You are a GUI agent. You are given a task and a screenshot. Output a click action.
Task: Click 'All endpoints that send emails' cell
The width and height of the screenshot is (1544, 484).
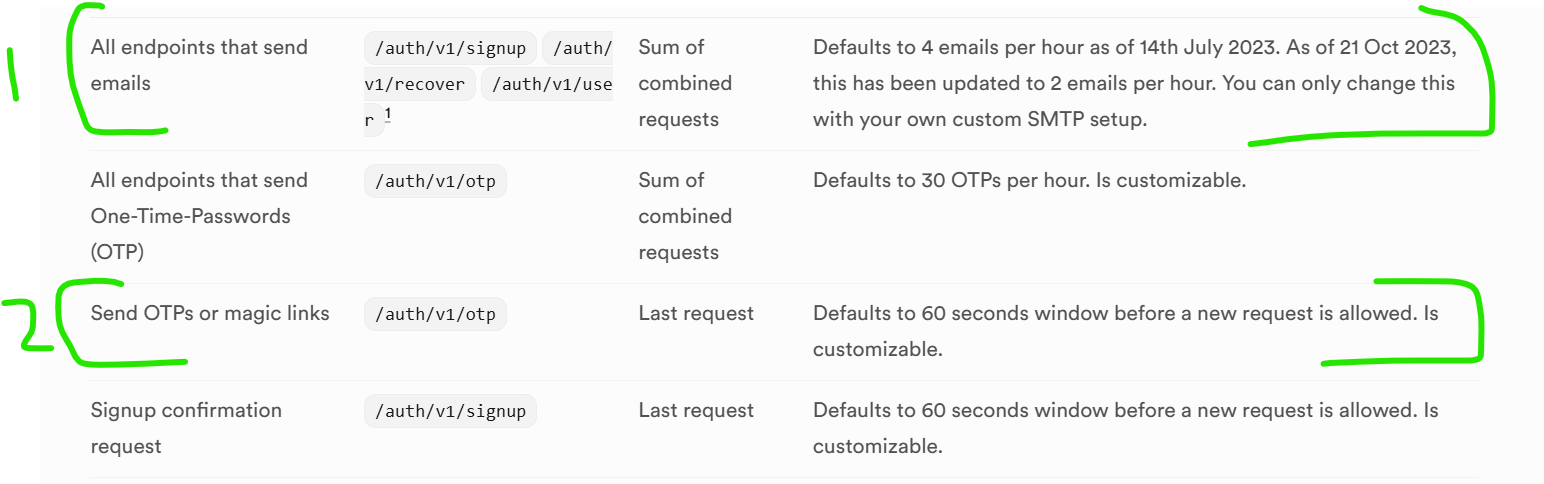[199, 65]
